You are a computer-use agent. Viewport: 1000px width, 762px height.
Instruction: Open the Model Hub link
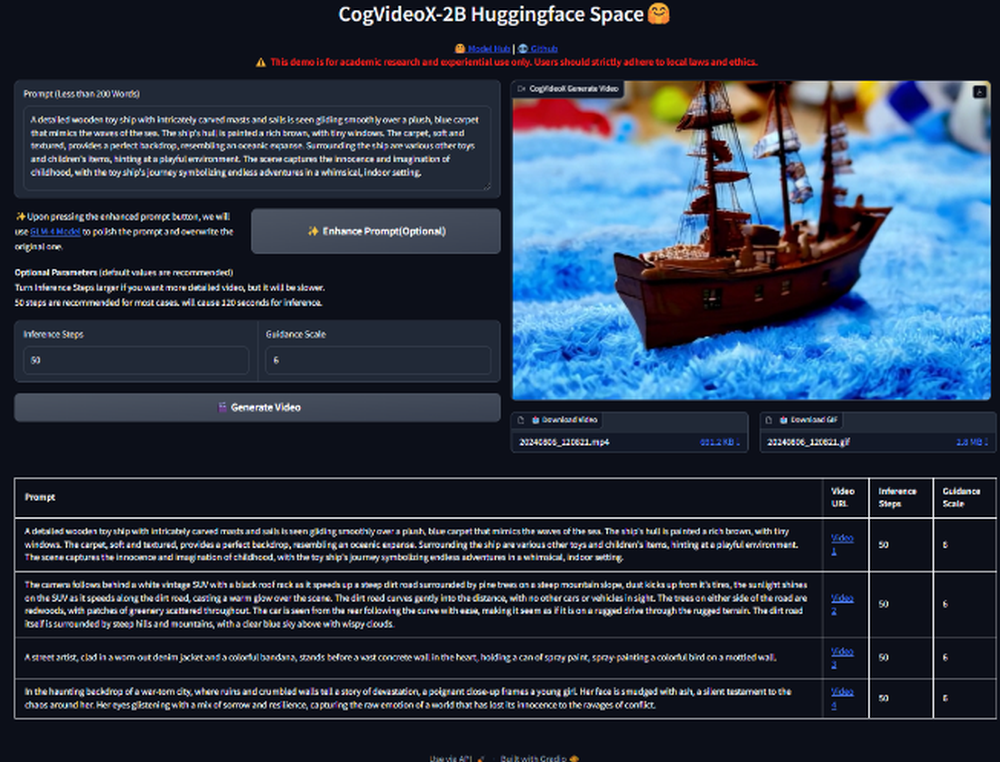pos(489,48)
